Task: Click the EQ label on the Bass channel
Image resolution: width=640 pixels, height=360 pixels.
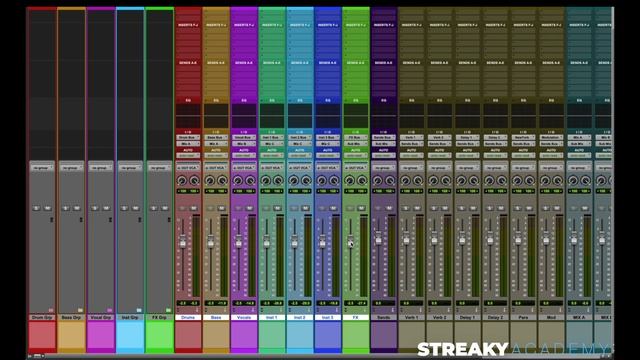Action: tap(216, 100)
